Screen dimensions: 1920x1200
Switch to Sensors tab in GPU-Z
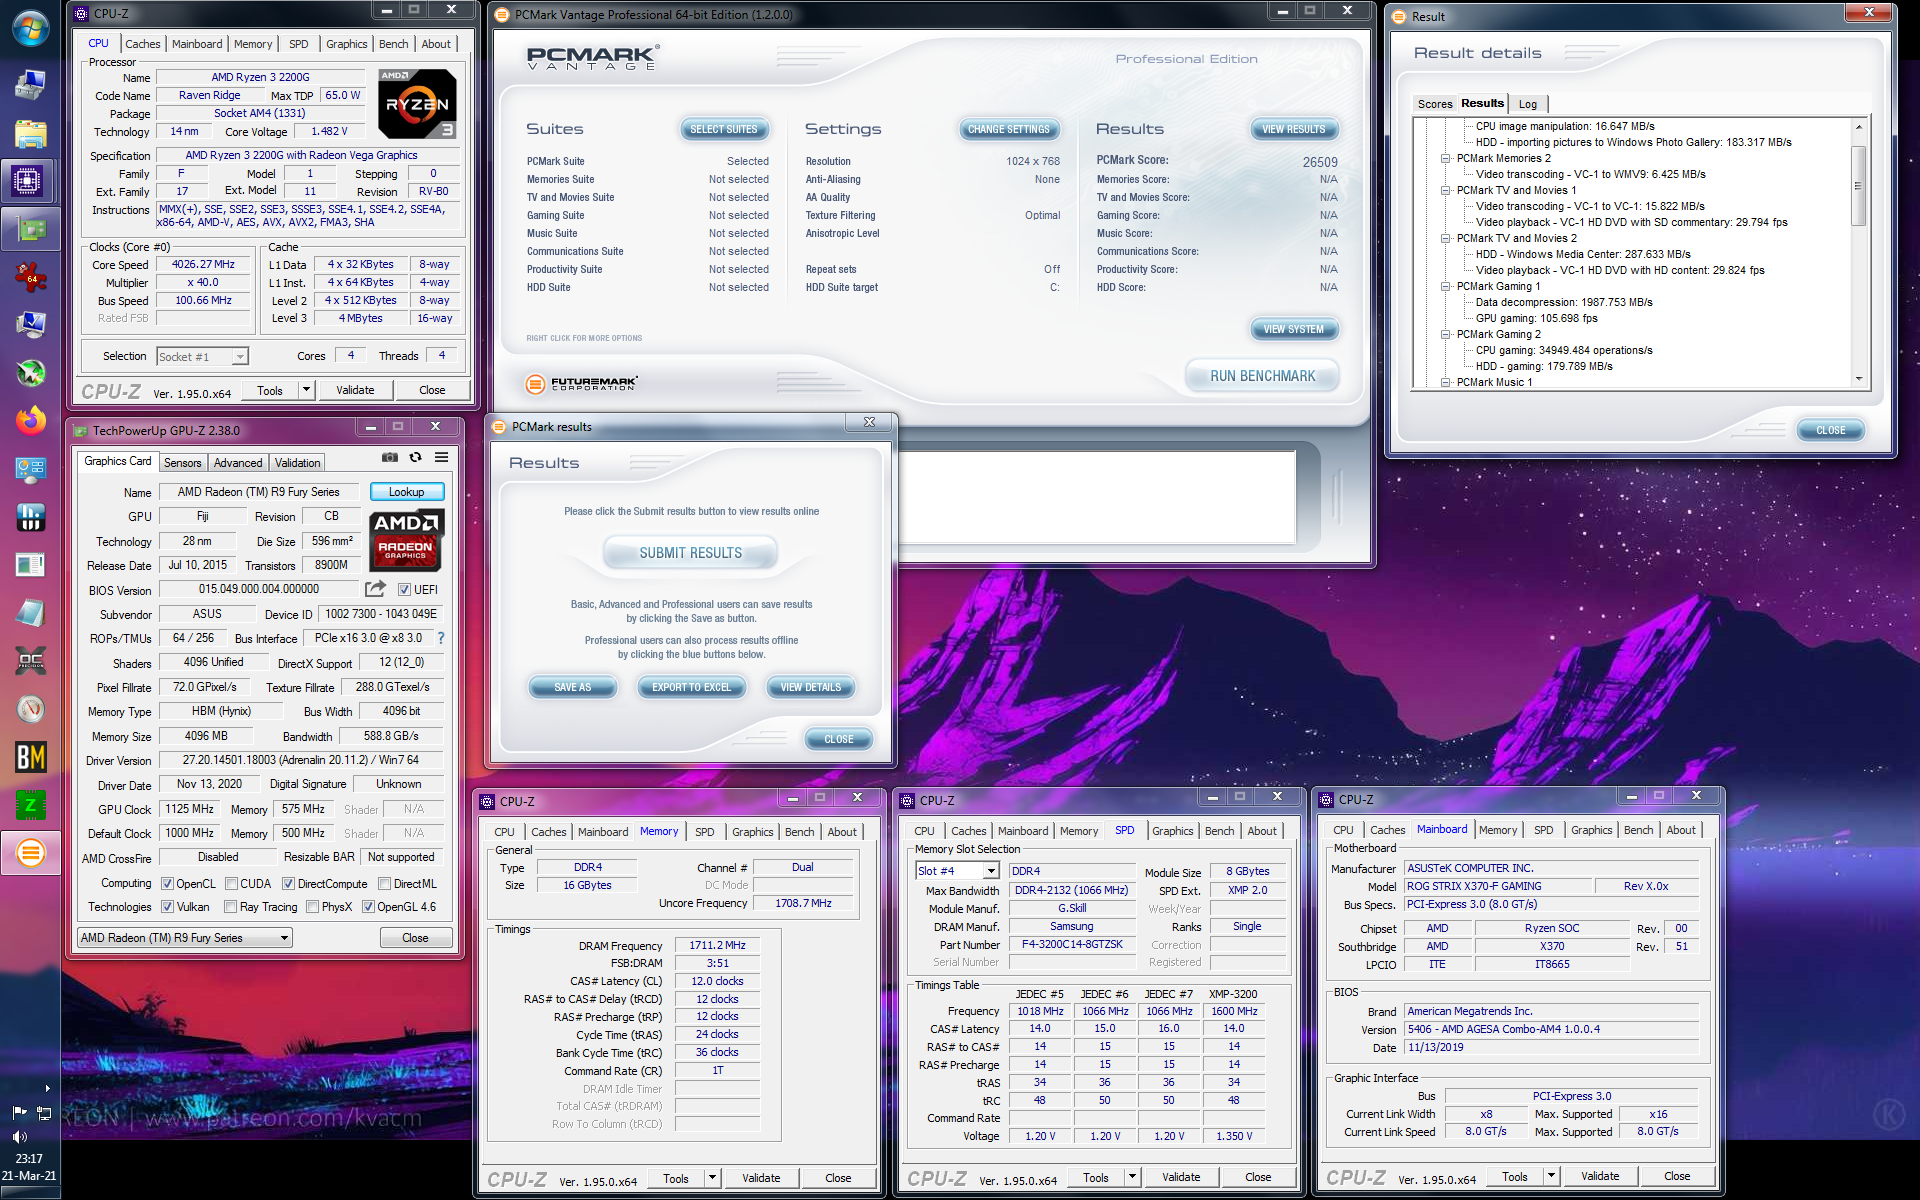(x=183, y=463)
